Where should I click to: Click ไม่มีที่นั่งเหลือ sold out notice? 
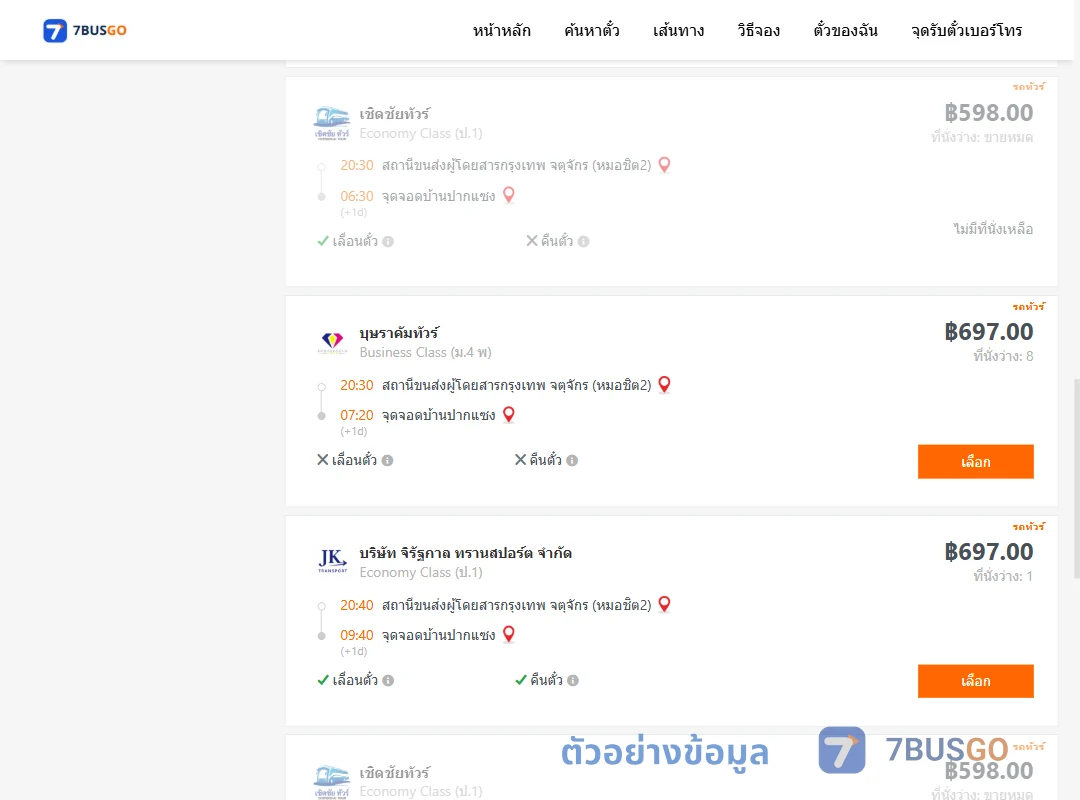[993, 229]
